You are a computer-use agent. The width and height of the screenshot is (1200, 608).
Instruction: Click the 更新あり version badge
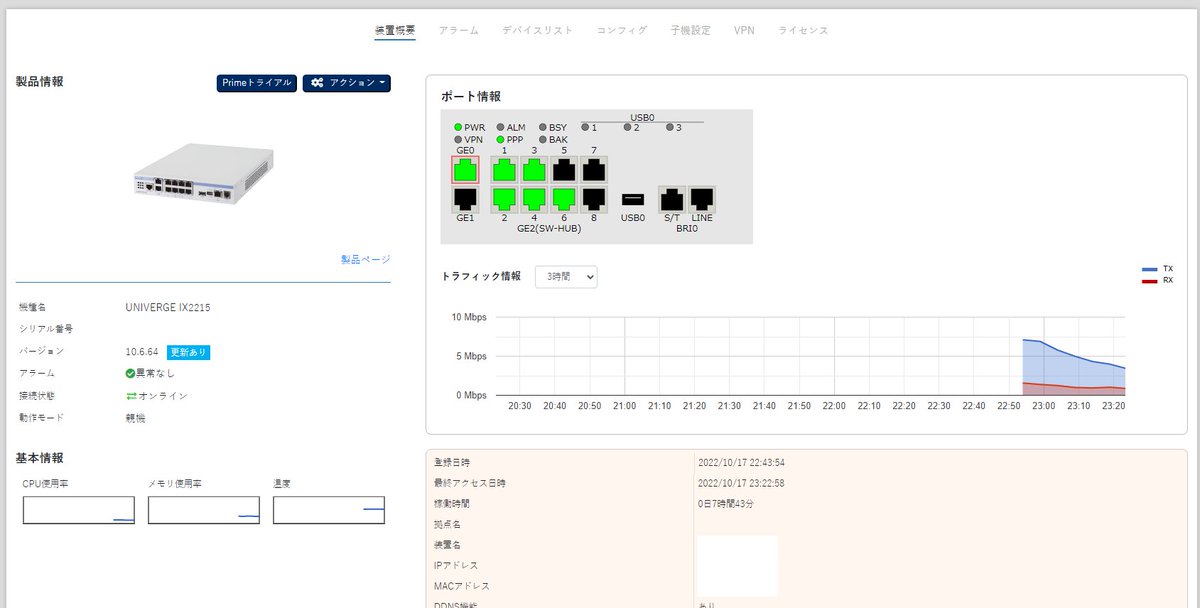point(188,352)
